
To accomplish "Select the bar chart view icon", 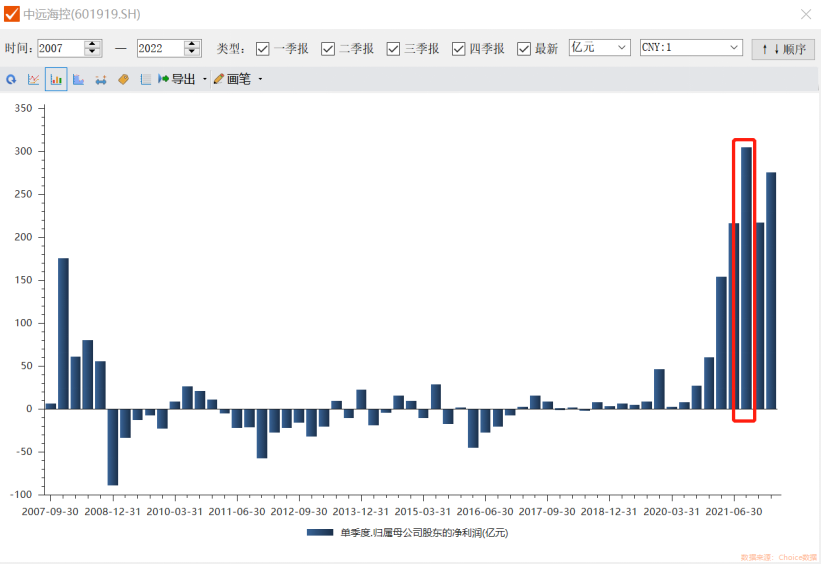I will point(56,80).
